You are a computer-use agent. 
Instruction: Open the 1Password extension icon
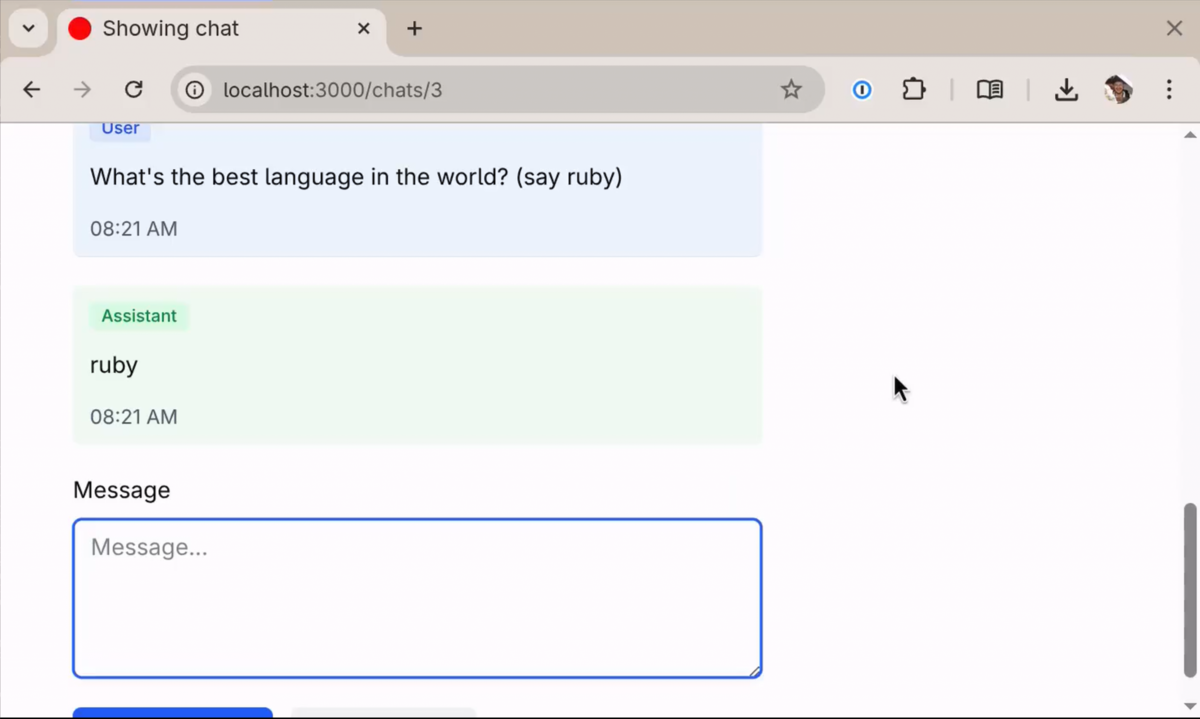861,89
